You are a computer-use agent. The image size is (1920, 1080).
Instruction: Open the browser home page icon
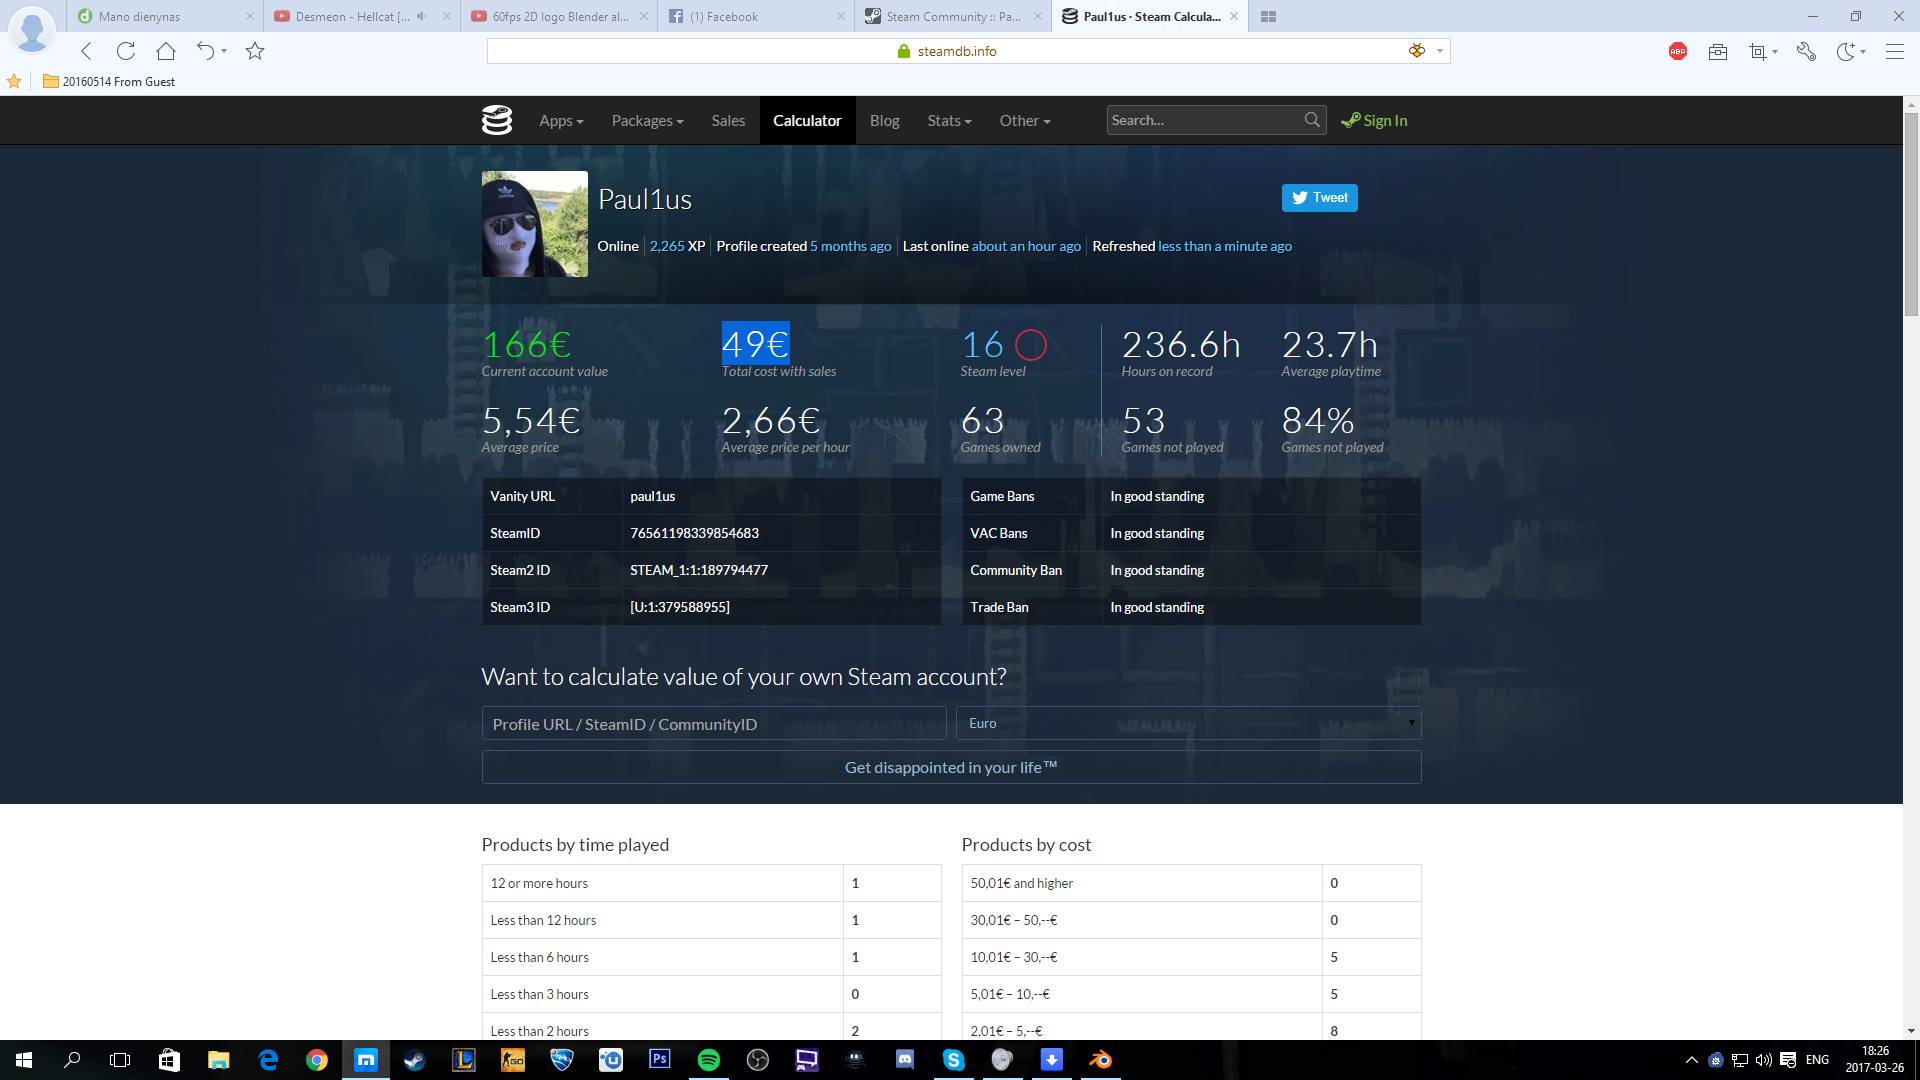click(x=166, y=51)
